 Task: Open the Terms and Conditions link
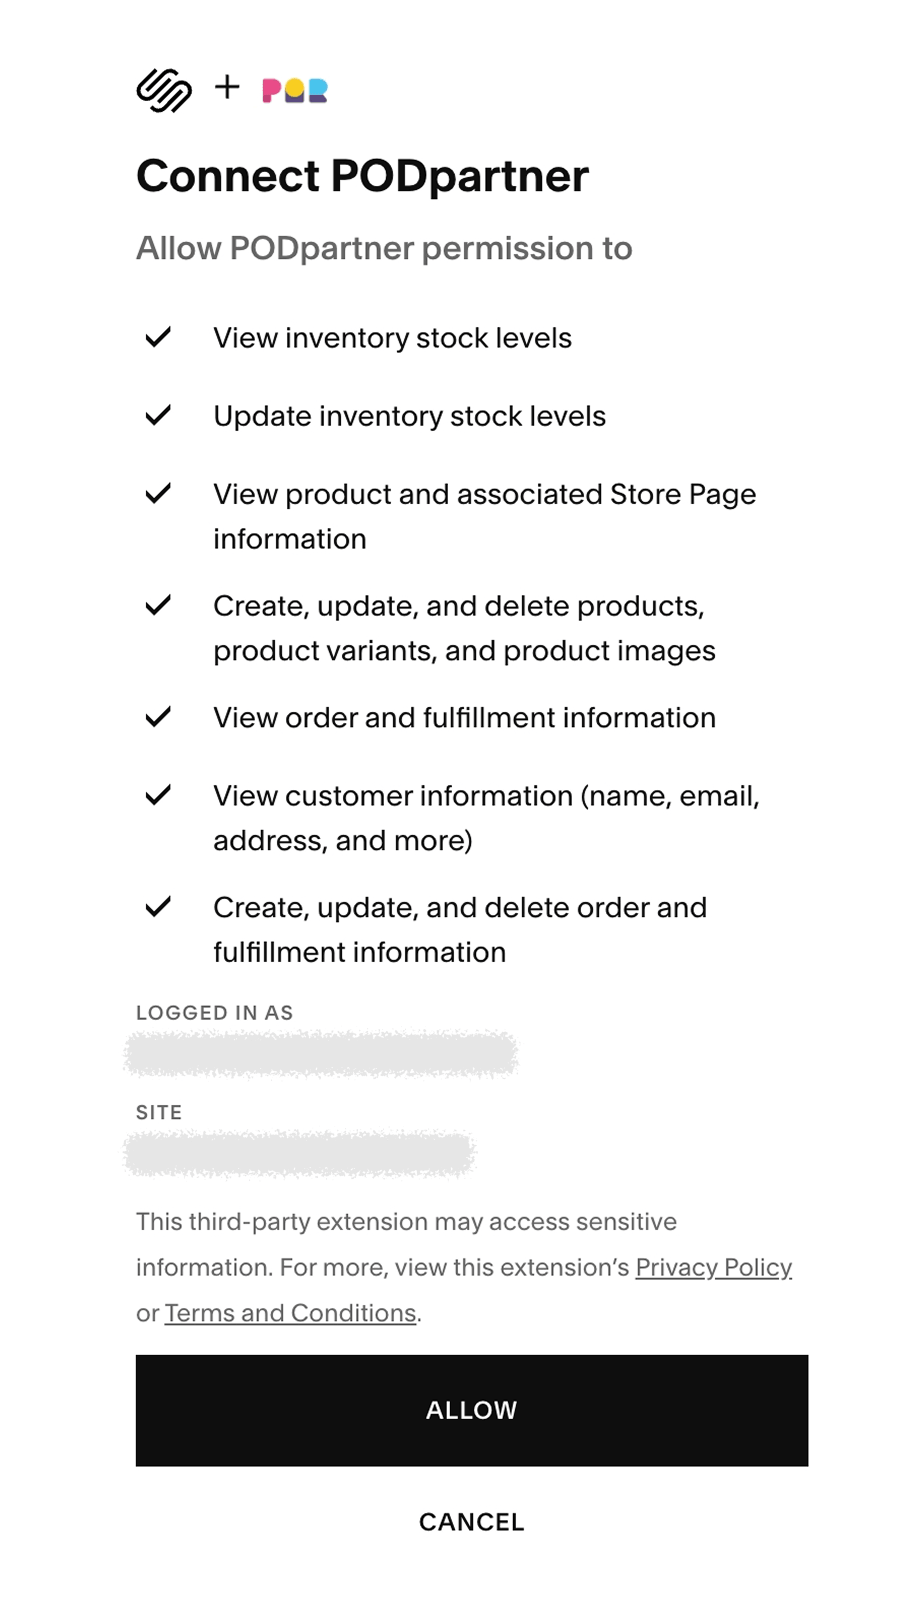(x=290, y=1313)
